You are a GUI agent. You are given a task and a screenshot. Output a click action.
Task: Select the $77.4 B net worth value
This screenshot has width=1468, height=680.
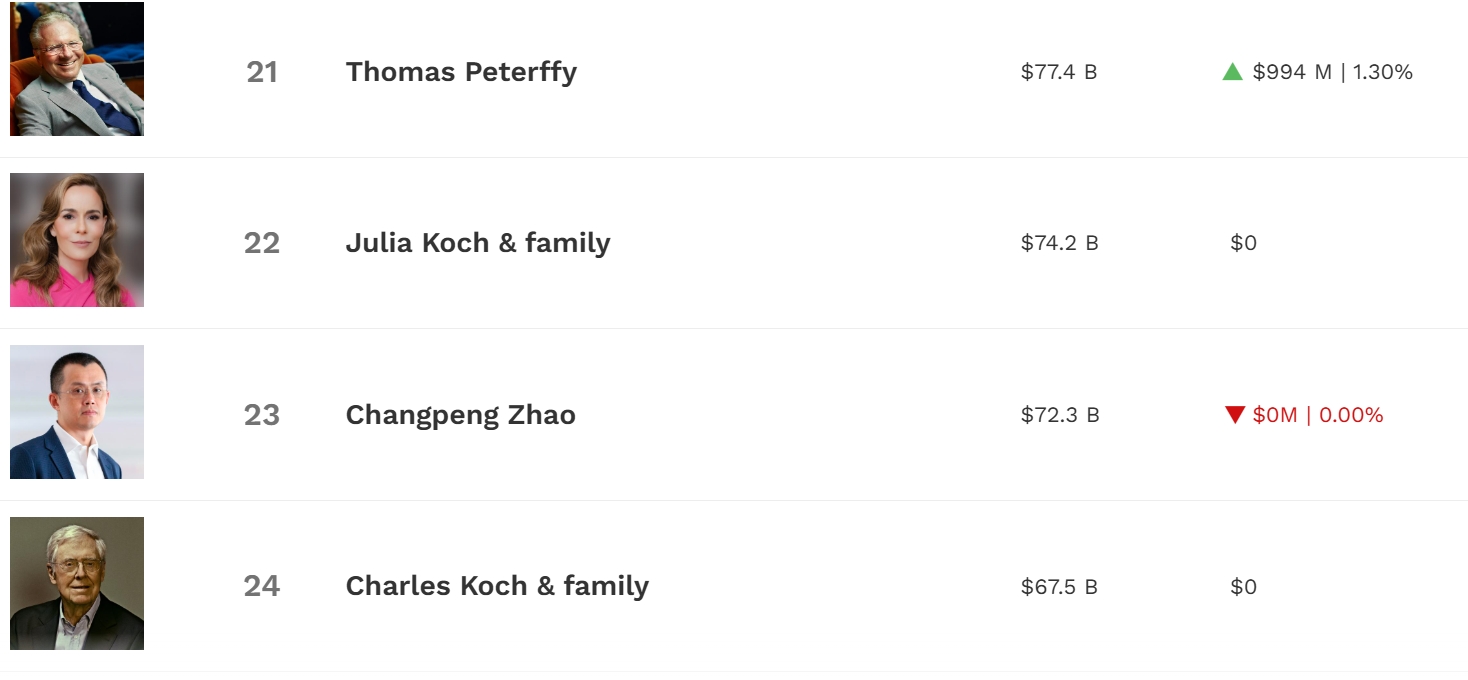coord(1059,72)
